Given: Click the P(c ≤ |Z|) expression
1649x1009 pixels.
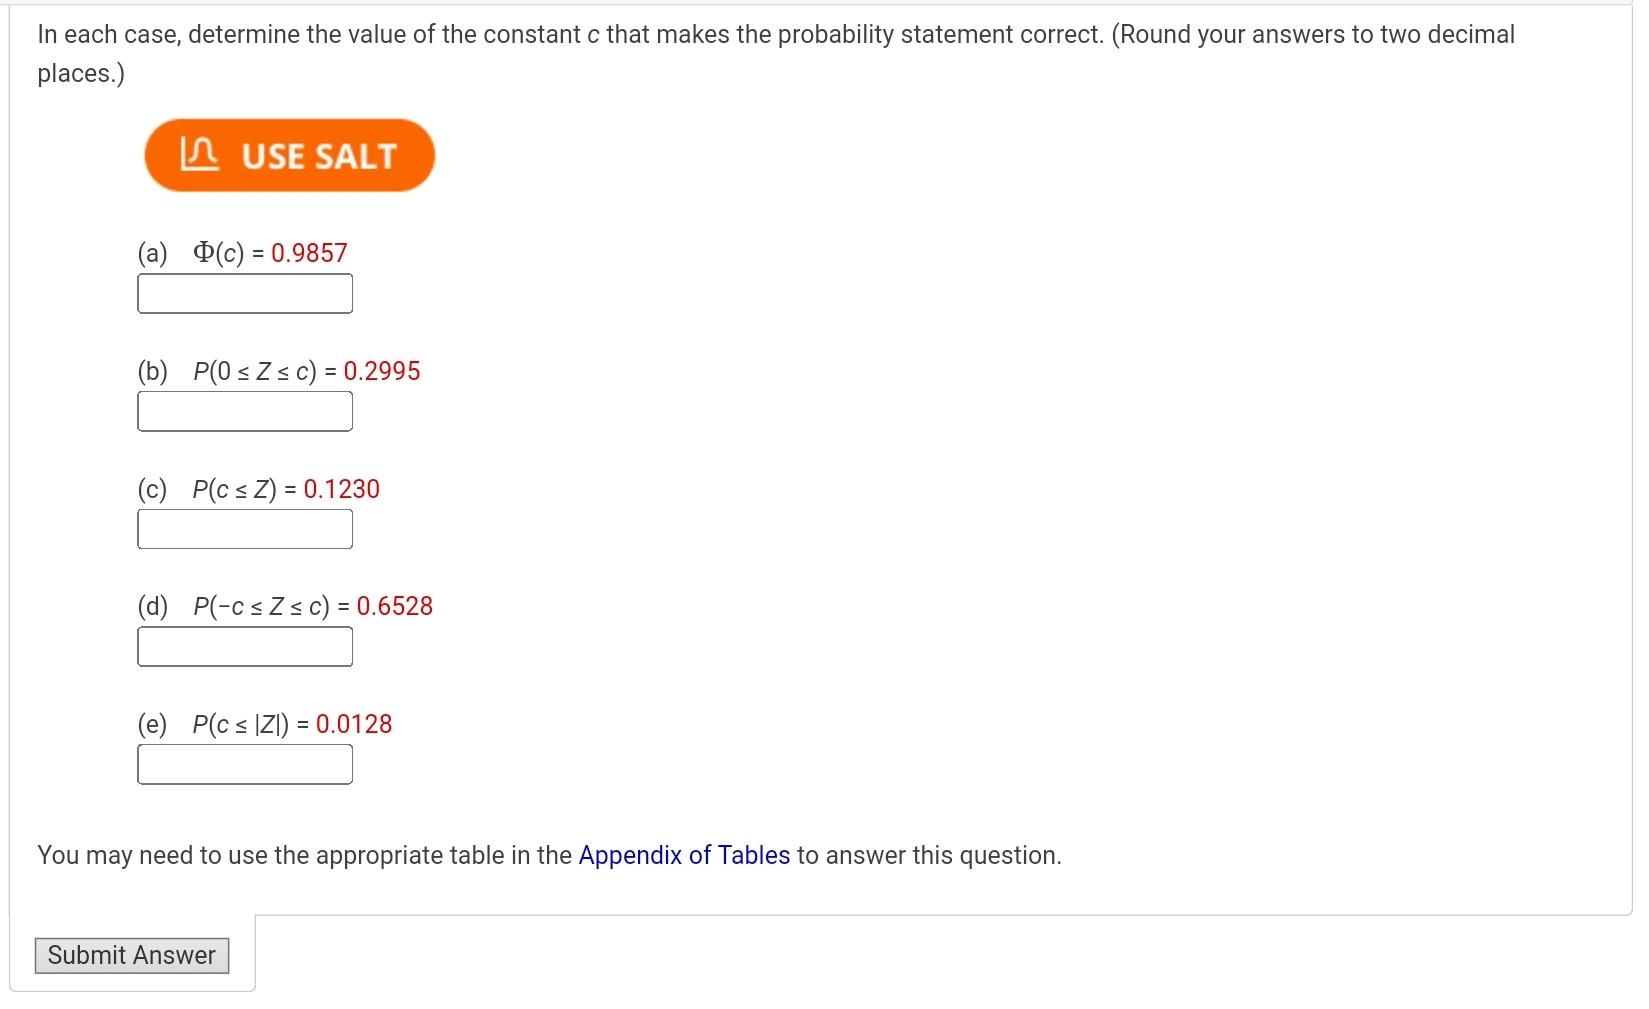Looking at the screenshot, I should click(x=240, y=723).
